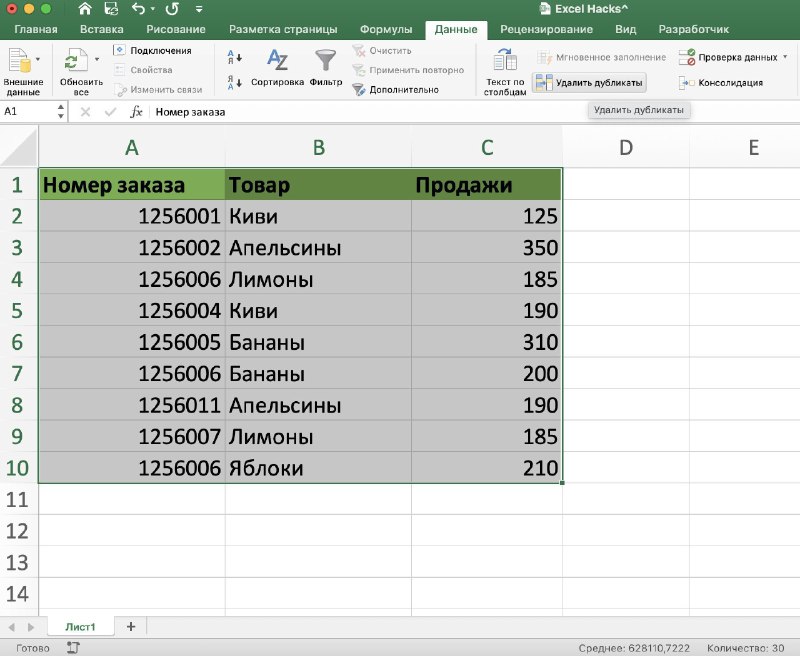Viewport: 800px width, 656px height.
Task: Open the undo history dropdown arrow
Action: [x=153, y=9]
